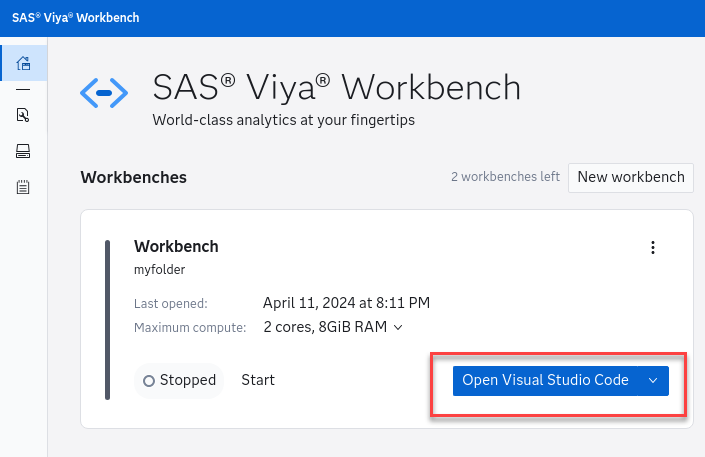Click the blue angle-brackets Workbench logo
Image resolution: width=705 pixels, height=457 pixels.
pyautogui.click(x=104, y=94)
